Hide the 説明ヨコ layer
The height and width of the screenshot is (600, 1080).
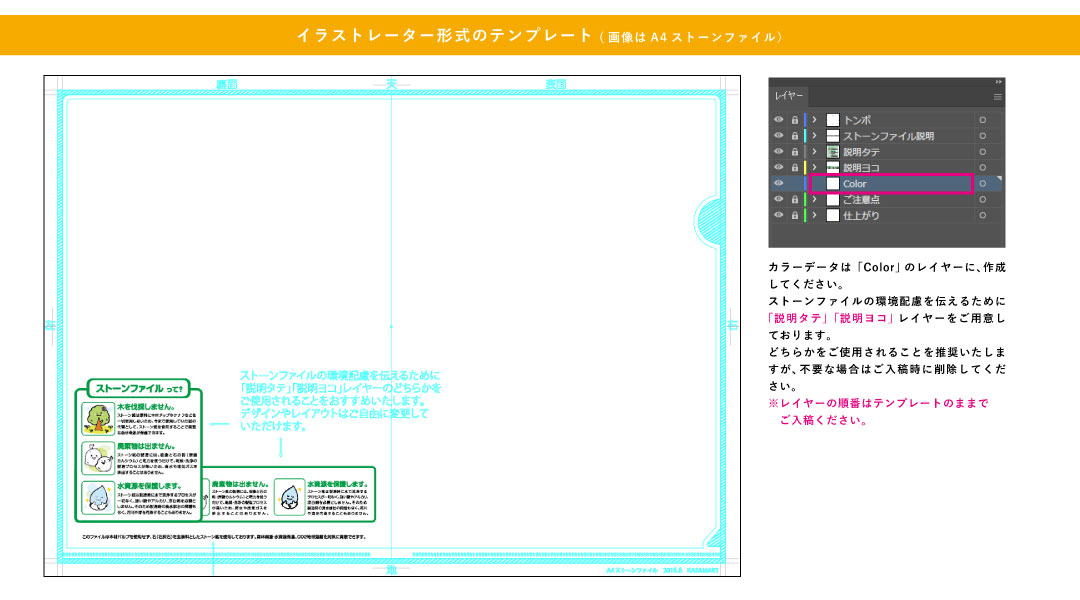tap(779, 168)
